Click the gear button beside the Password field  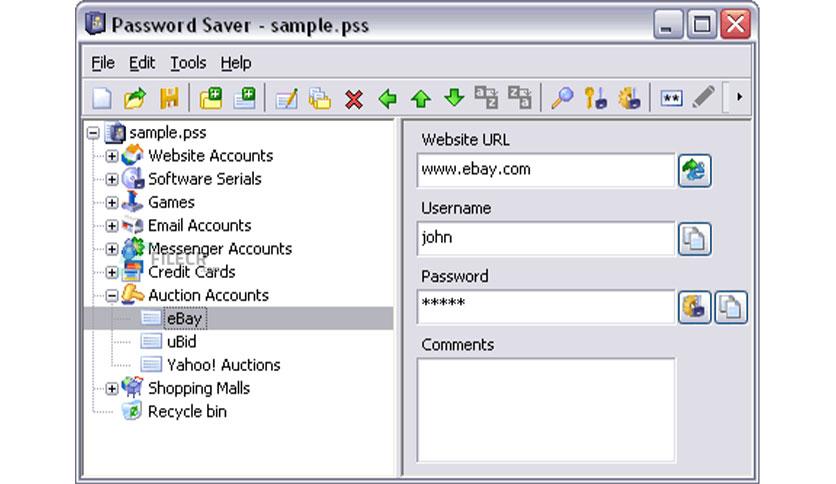coord(695,307)
